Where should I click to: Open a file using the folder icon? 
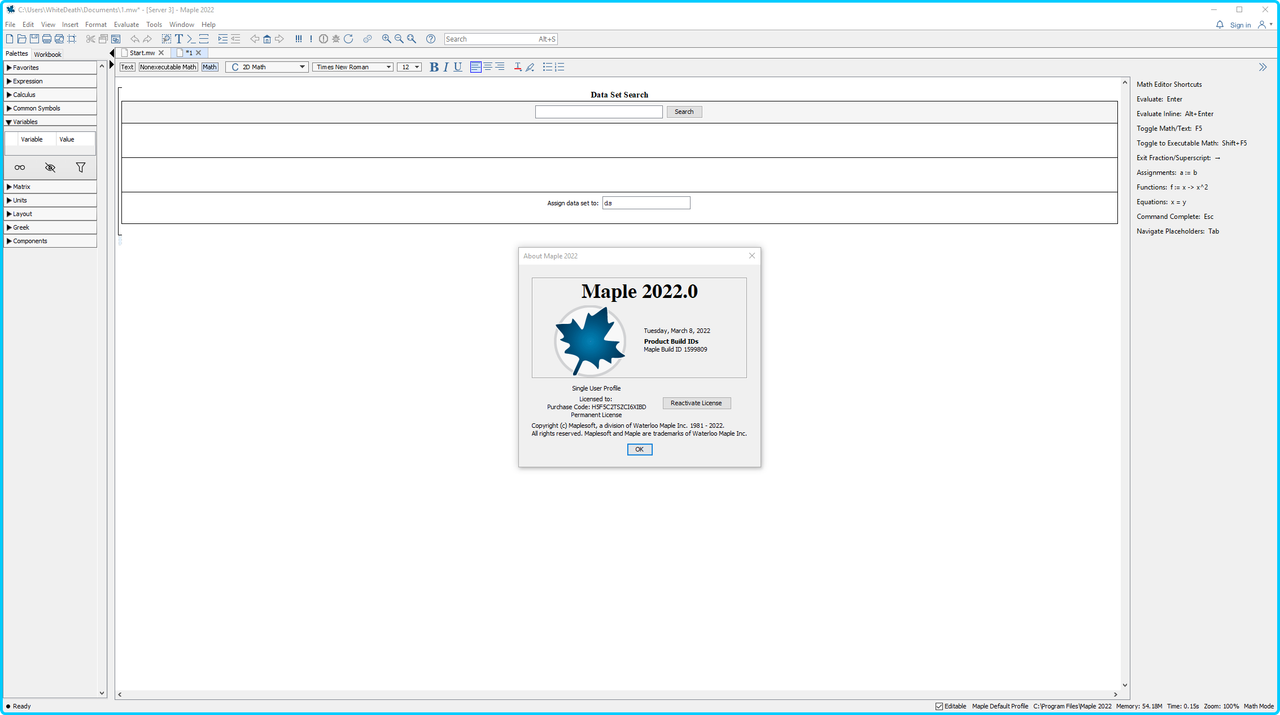[x=21, y=39]
